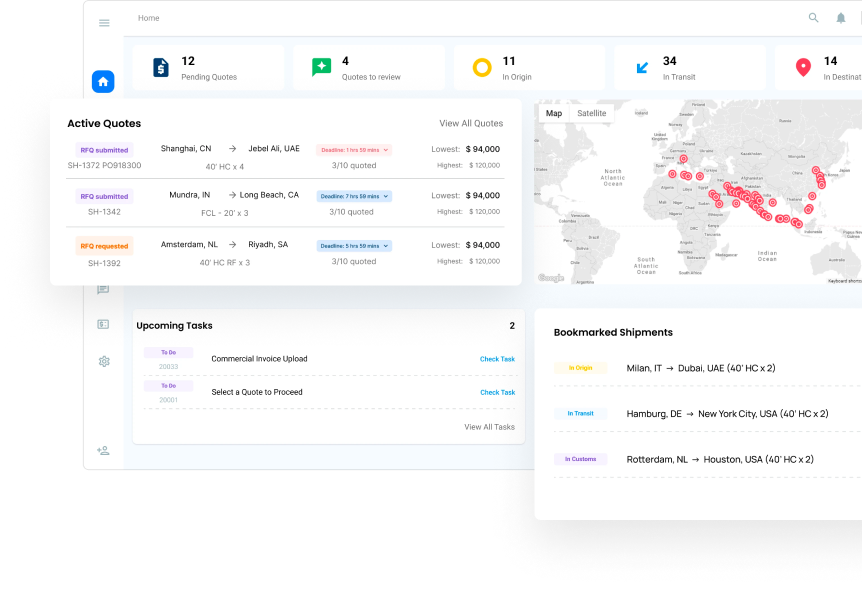This screenshot has height=590, width=862.
Task: Click 40' HC x 4 container text
Action: (224, 167)
